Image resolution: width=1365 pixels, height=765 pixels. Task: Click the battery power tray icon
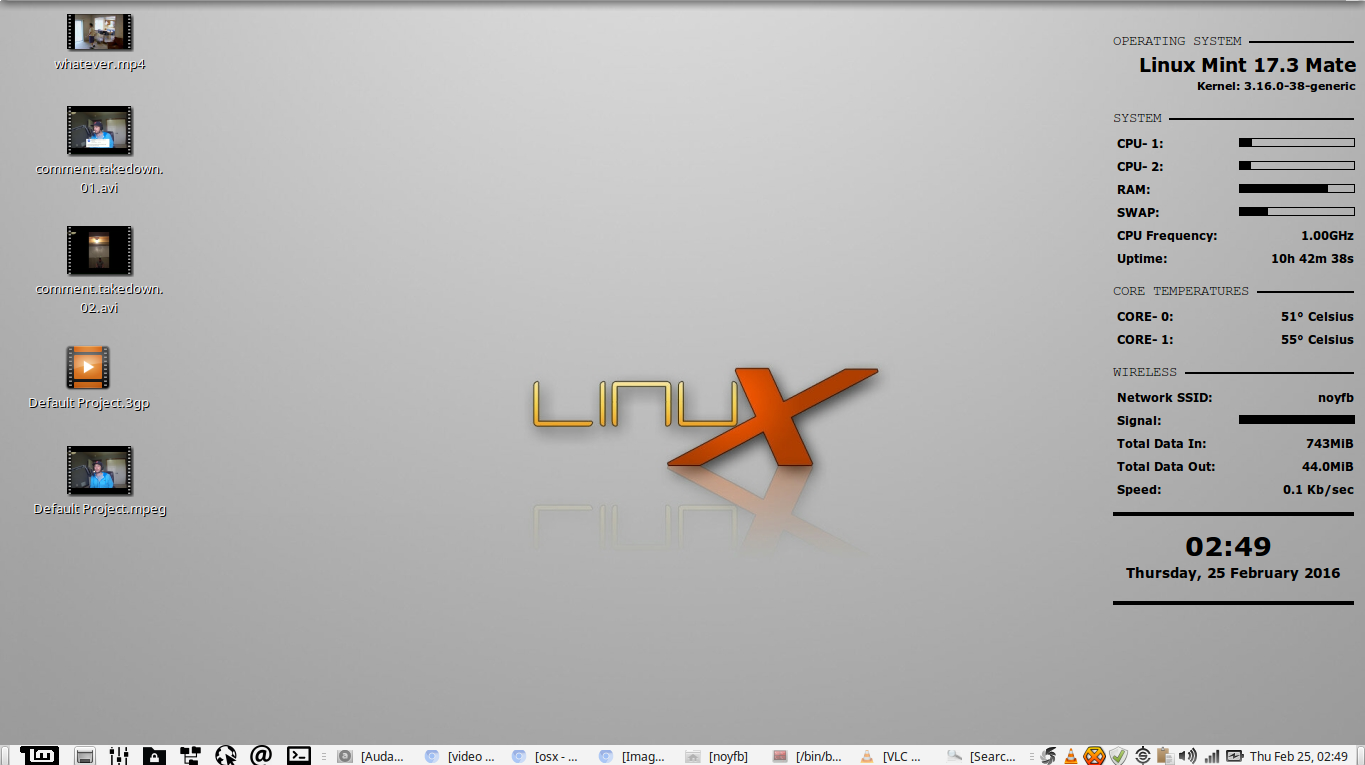coord(1235,756)
